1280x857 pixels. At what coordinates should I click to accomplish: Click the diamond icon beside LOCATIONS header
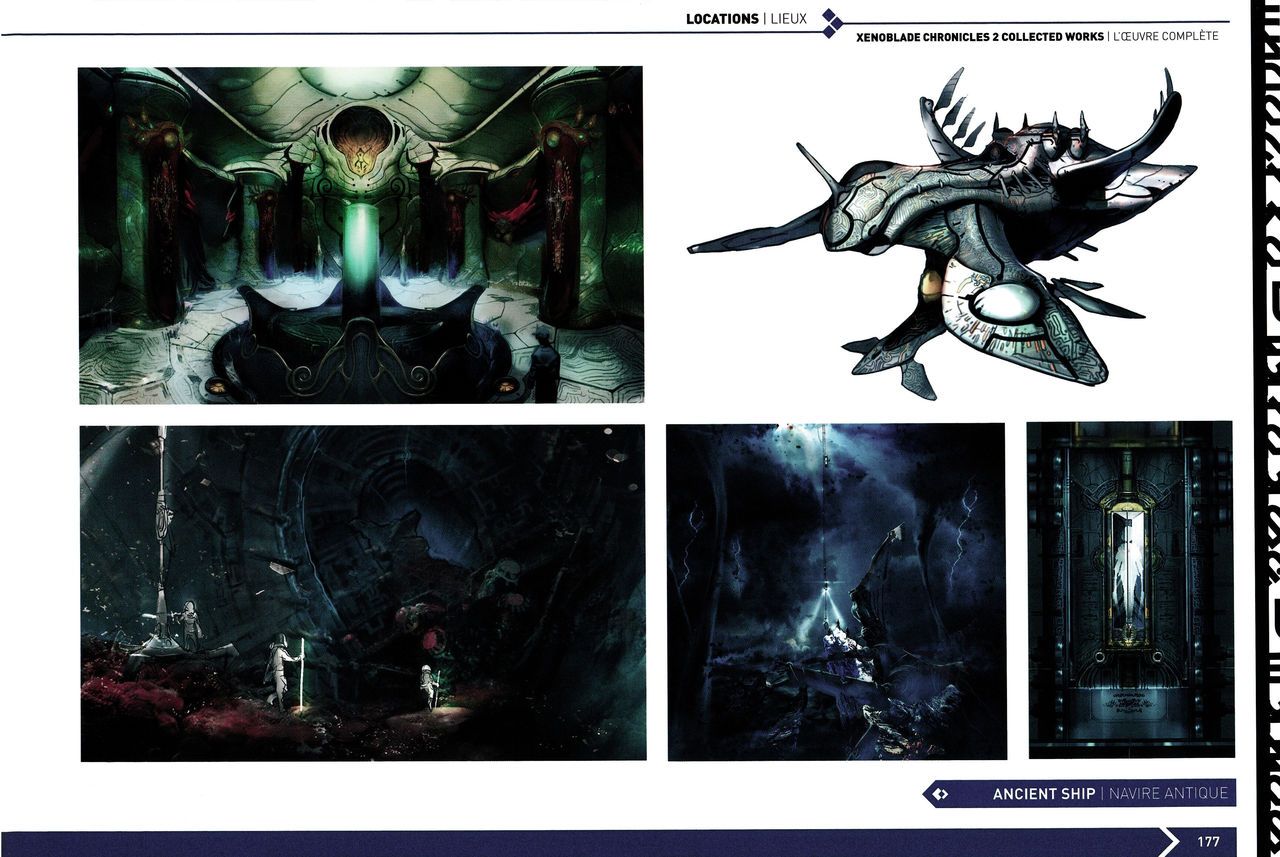pyautogui.click(x=830, y=23)
